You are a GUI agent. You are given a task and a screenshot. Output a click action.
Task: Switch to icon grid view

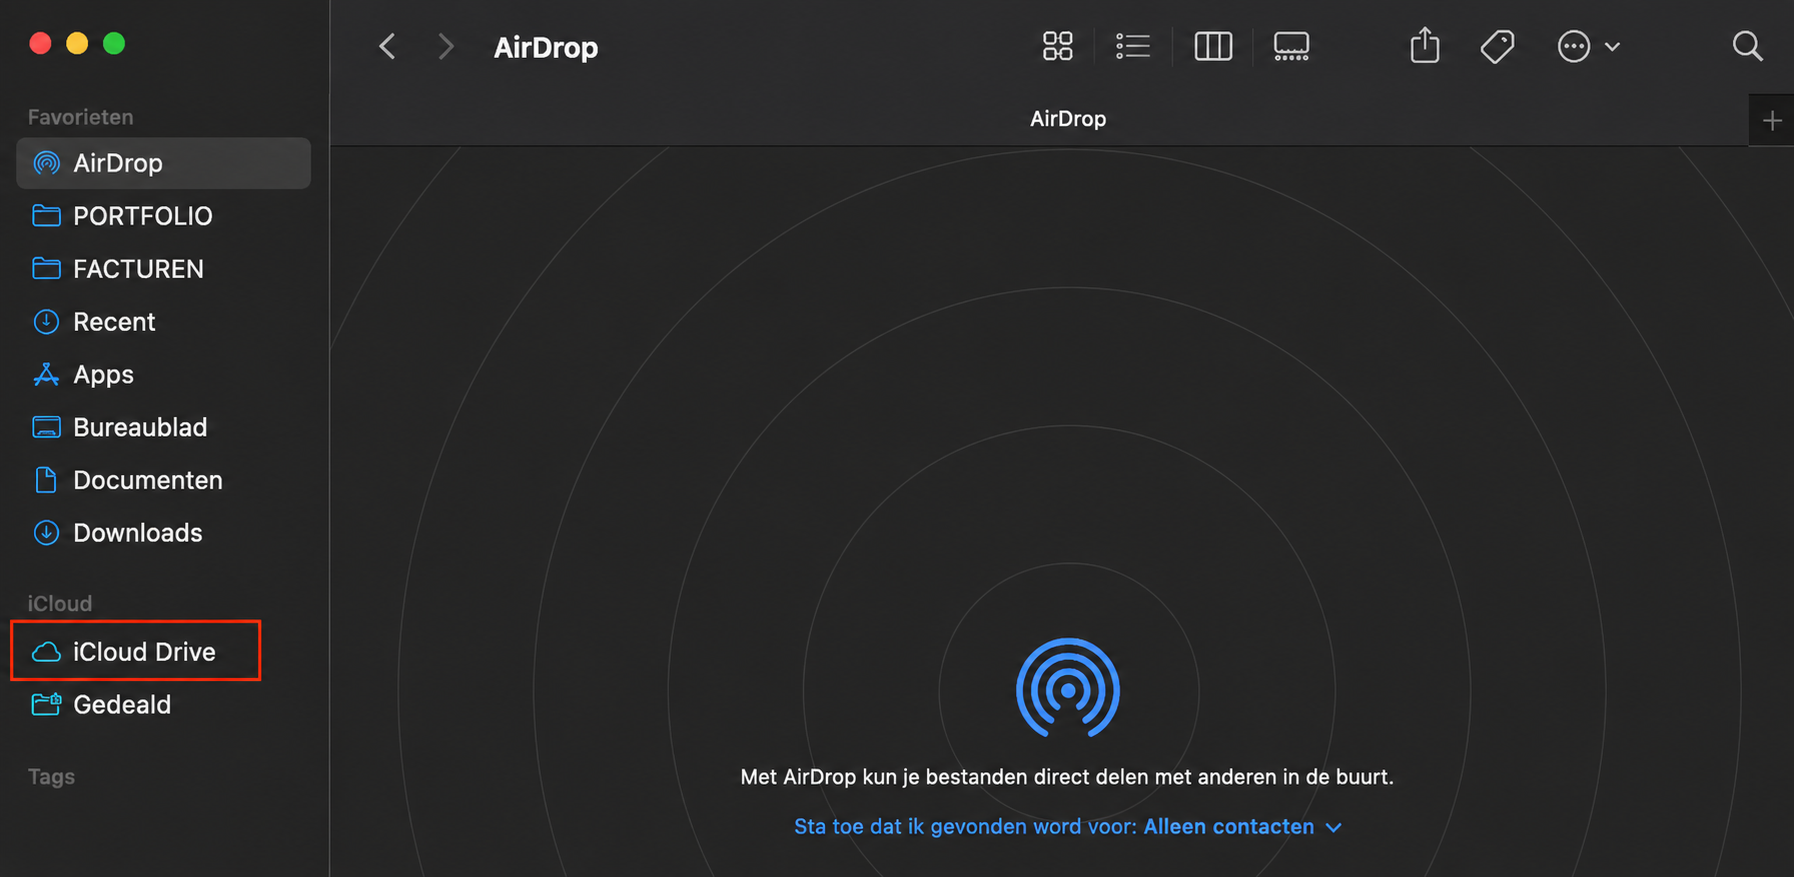[1057, 46]
